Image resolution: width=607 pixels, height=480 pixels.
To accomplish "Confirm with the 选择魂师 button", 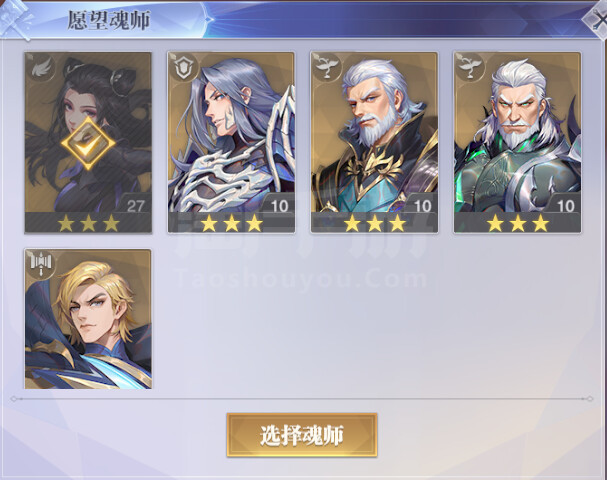I will pos(302,435).
